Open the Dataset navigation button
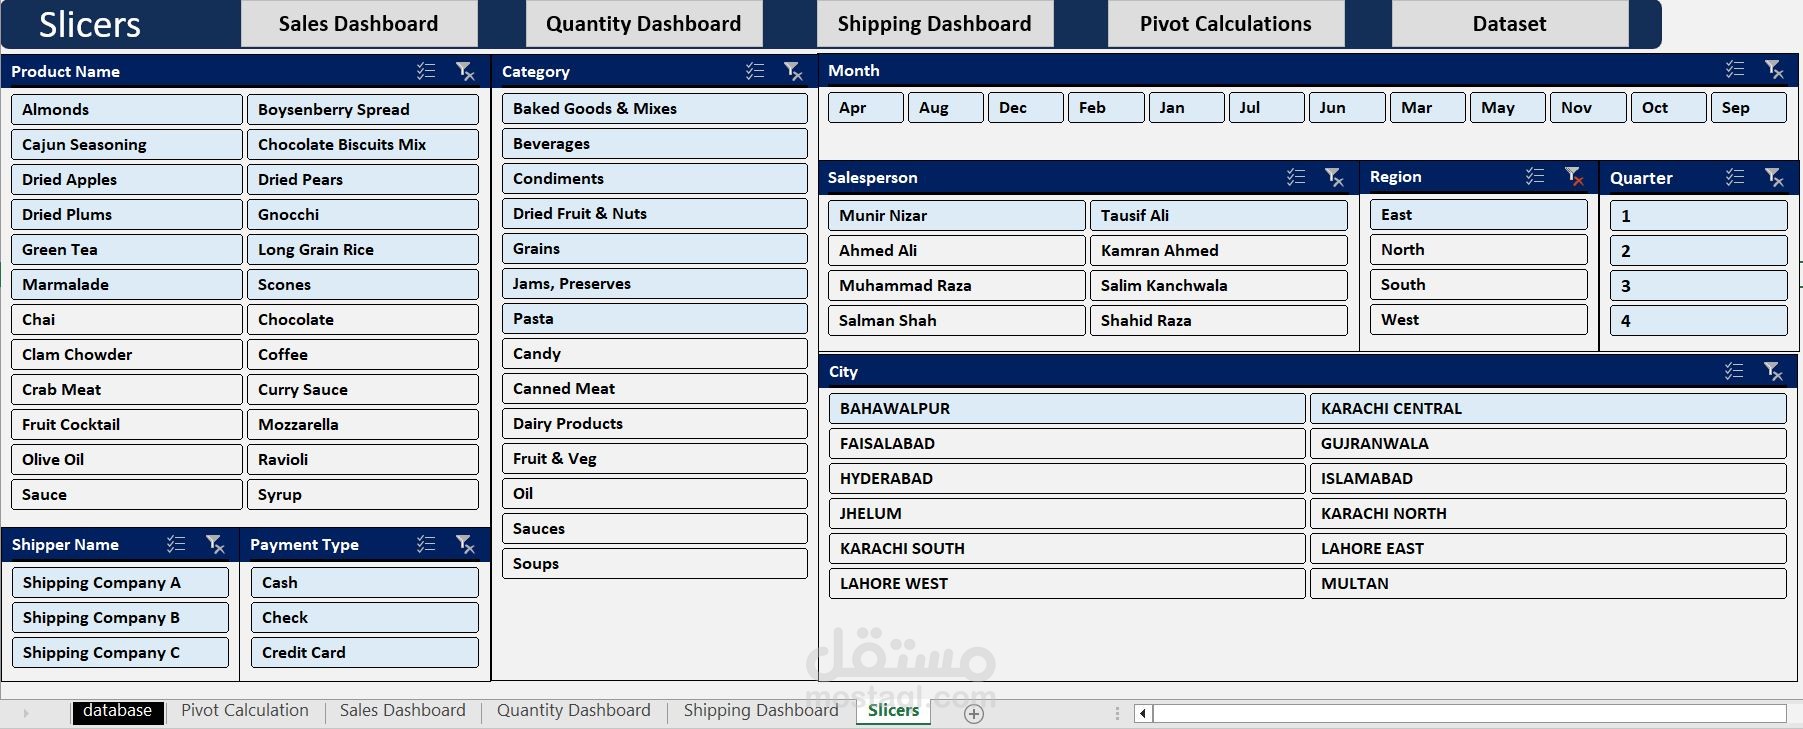1803x729 pixels. click(x=1510, y=24)
